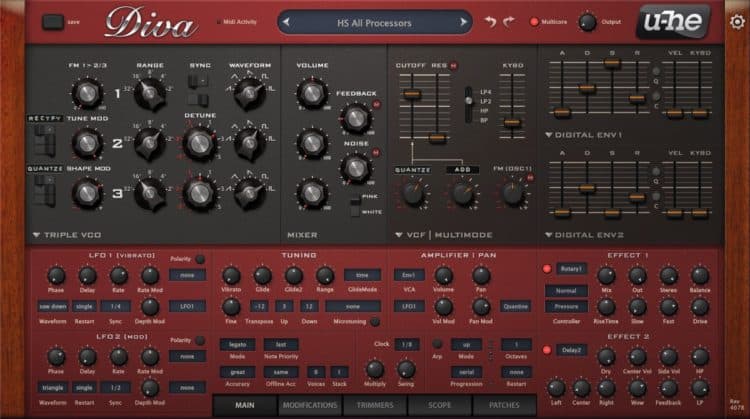Expand the Digital Env 1 menu
Viewport: 750px width, 419px height.
[x=549, y=135]
